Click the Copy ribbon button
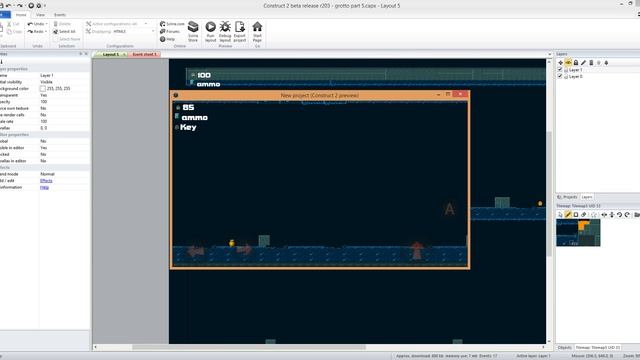The height and width of the screenshot is (360, 640). coord(14,31)
